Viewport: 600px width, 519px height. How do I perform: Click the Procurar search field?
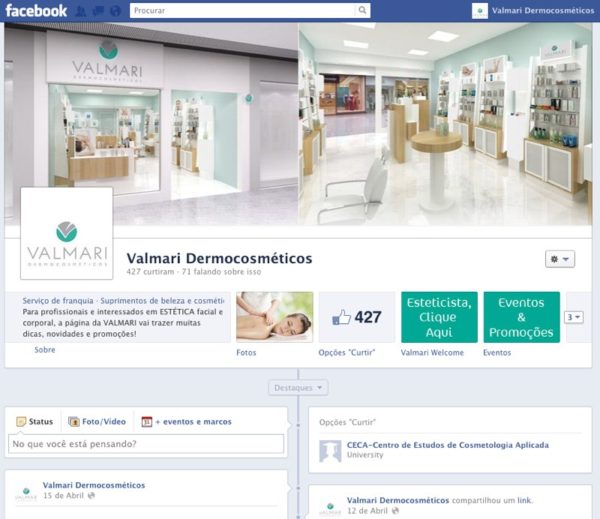(243, 10)
